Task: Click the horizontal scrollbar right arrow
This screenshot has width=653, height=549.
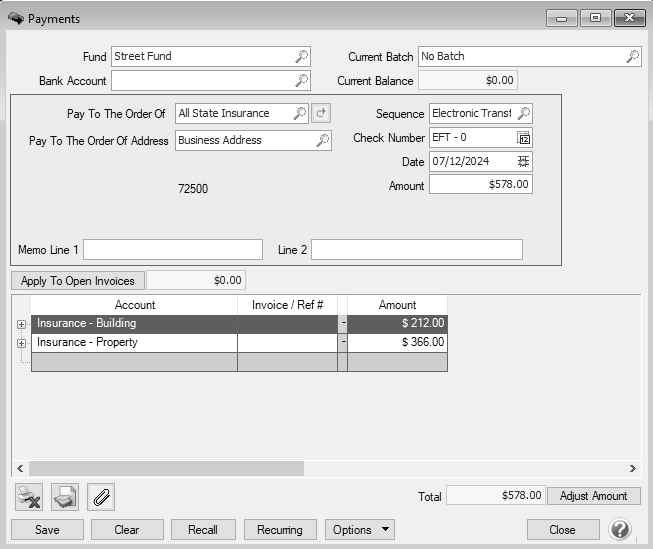Action: (x=632, y=468)
